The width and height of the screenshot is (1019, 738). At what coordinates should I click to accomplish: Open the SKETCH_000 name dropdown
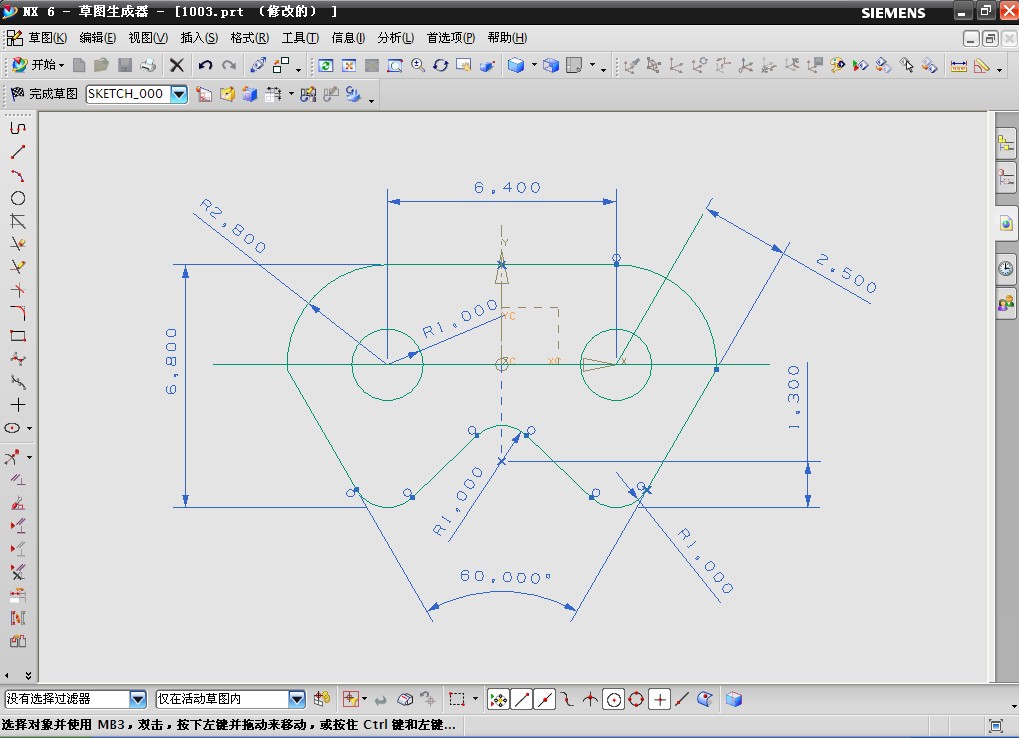pos(179,94)
